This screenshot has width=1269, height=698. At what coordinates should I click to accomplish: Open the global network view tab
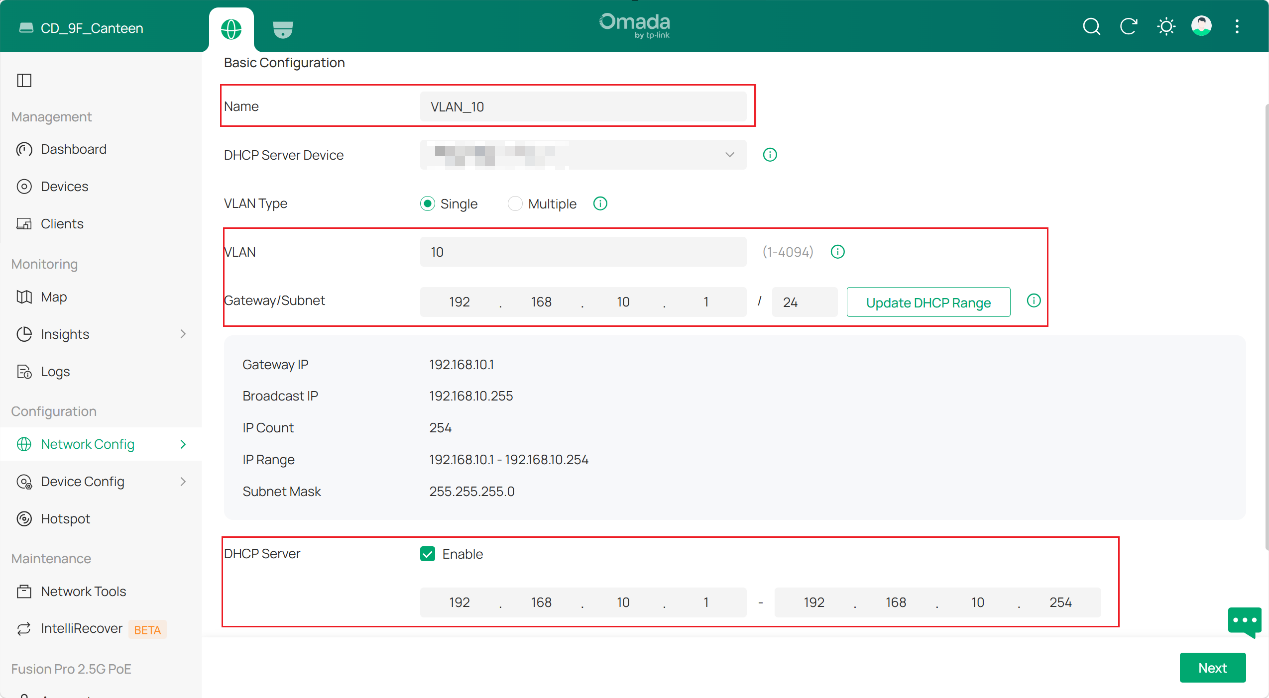point(231,29)
